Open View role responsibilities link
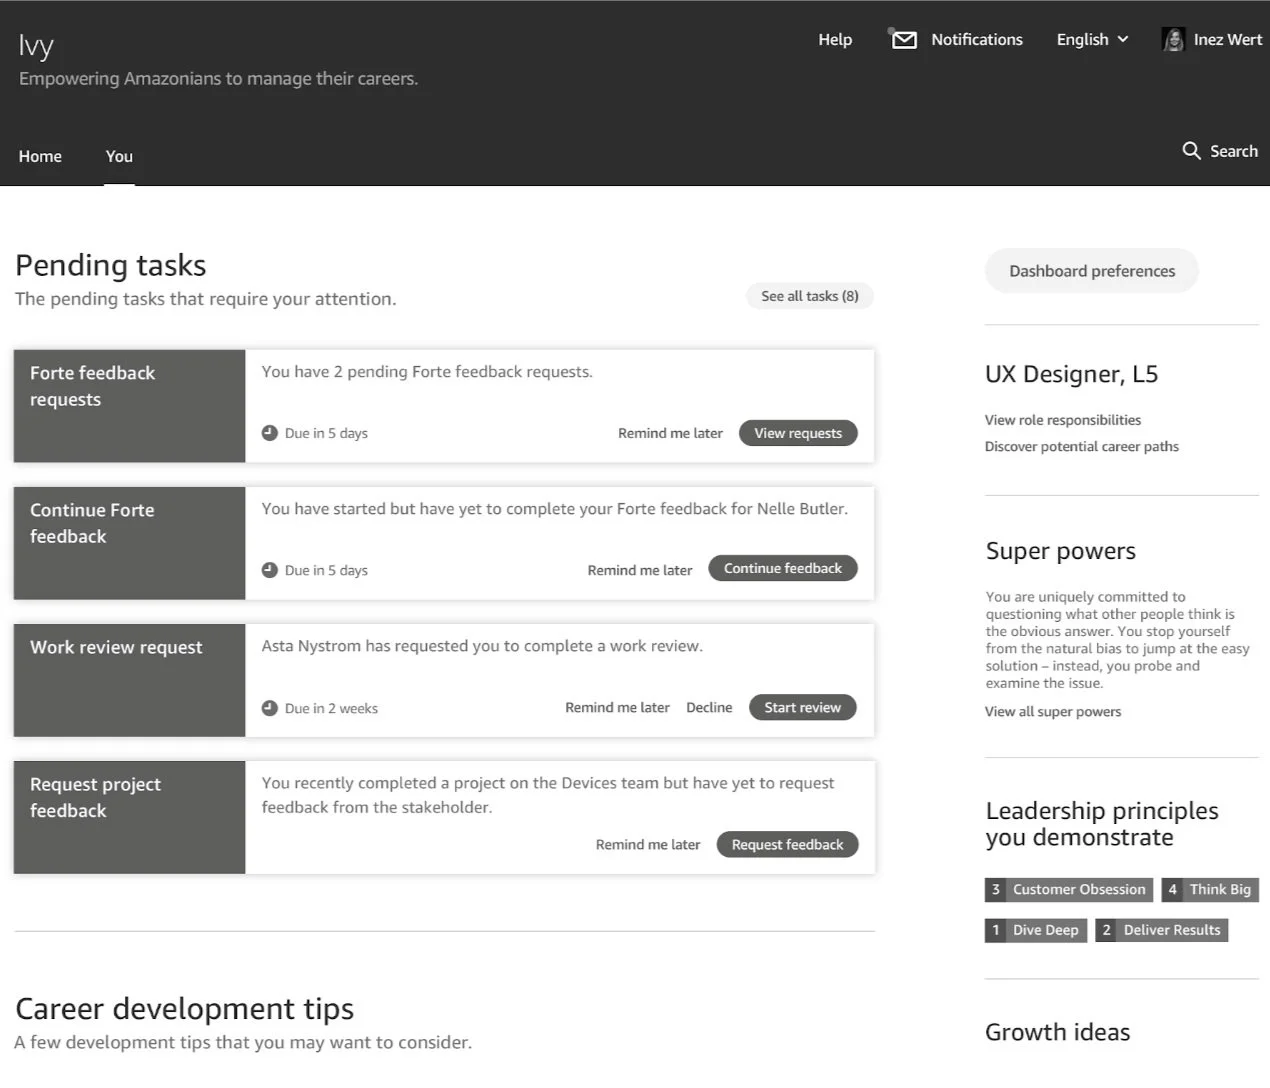The height and width of the screenshot is (1088, 1270). (1063, 420)
